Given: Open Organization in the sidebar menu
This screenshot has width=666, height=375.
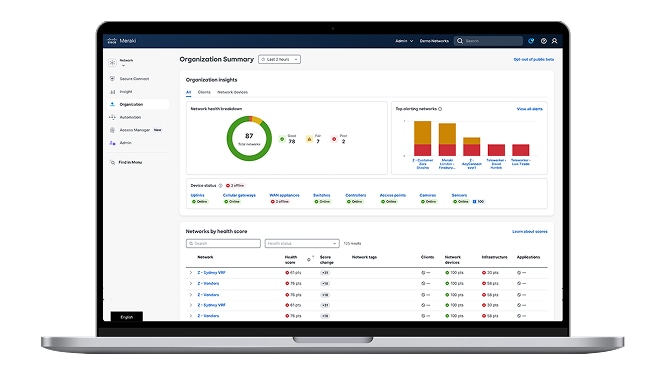Looking at the screenshot, I should 138,104.
